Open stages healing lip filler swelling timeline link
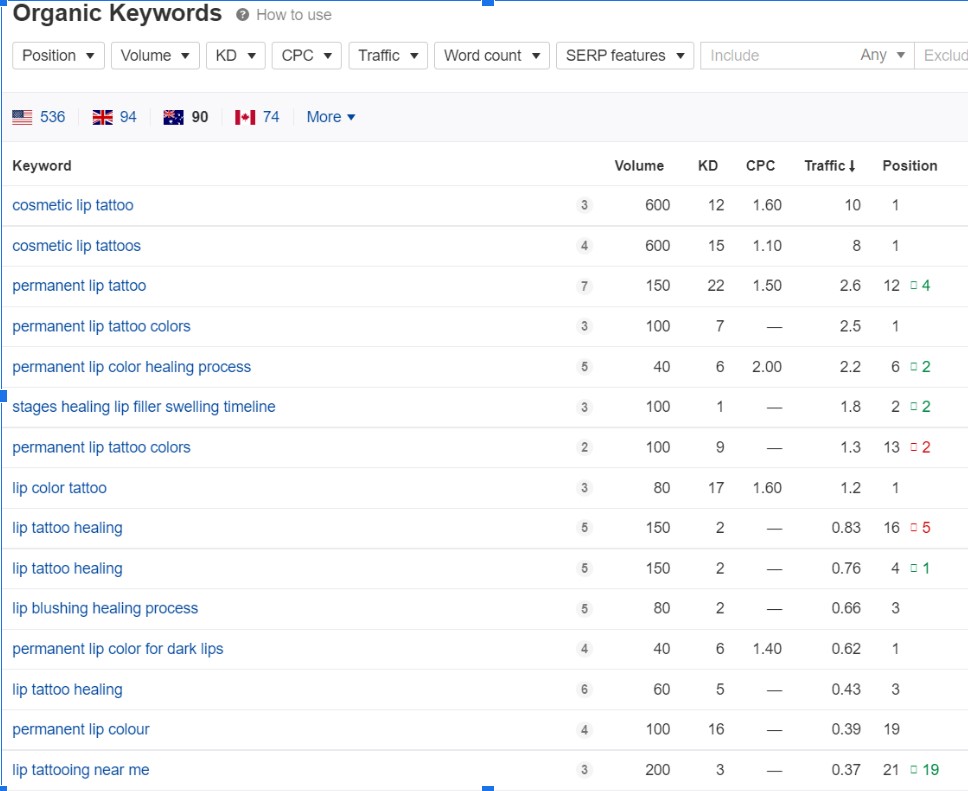 [x=144, y=407]
